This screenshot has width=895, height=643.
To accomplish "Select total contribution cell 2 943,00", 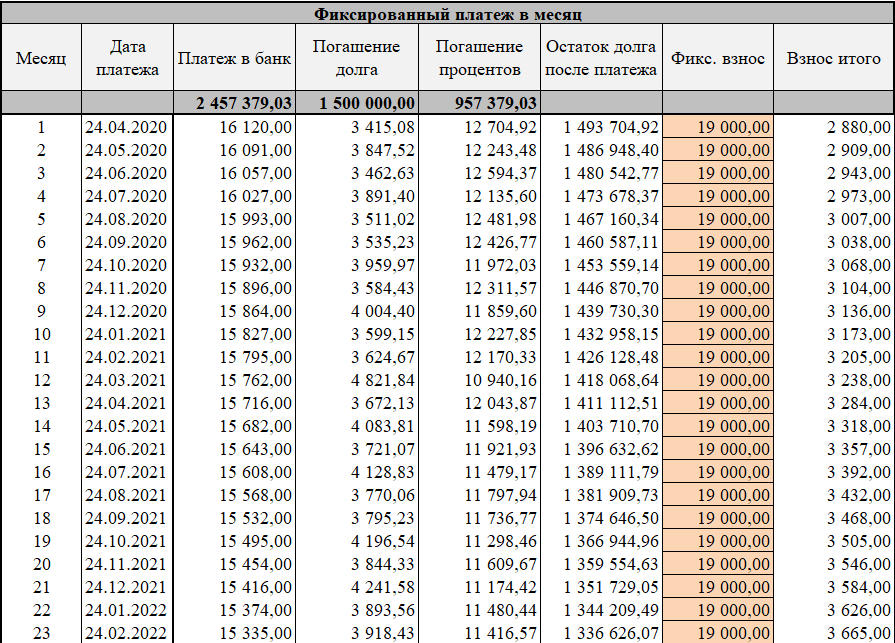I will (x=834, y=173).
